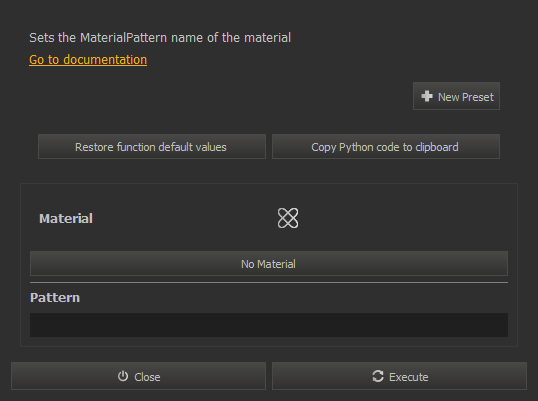Choose a material via No Material button
Screen dimensions: 538x401
[269, 263]
